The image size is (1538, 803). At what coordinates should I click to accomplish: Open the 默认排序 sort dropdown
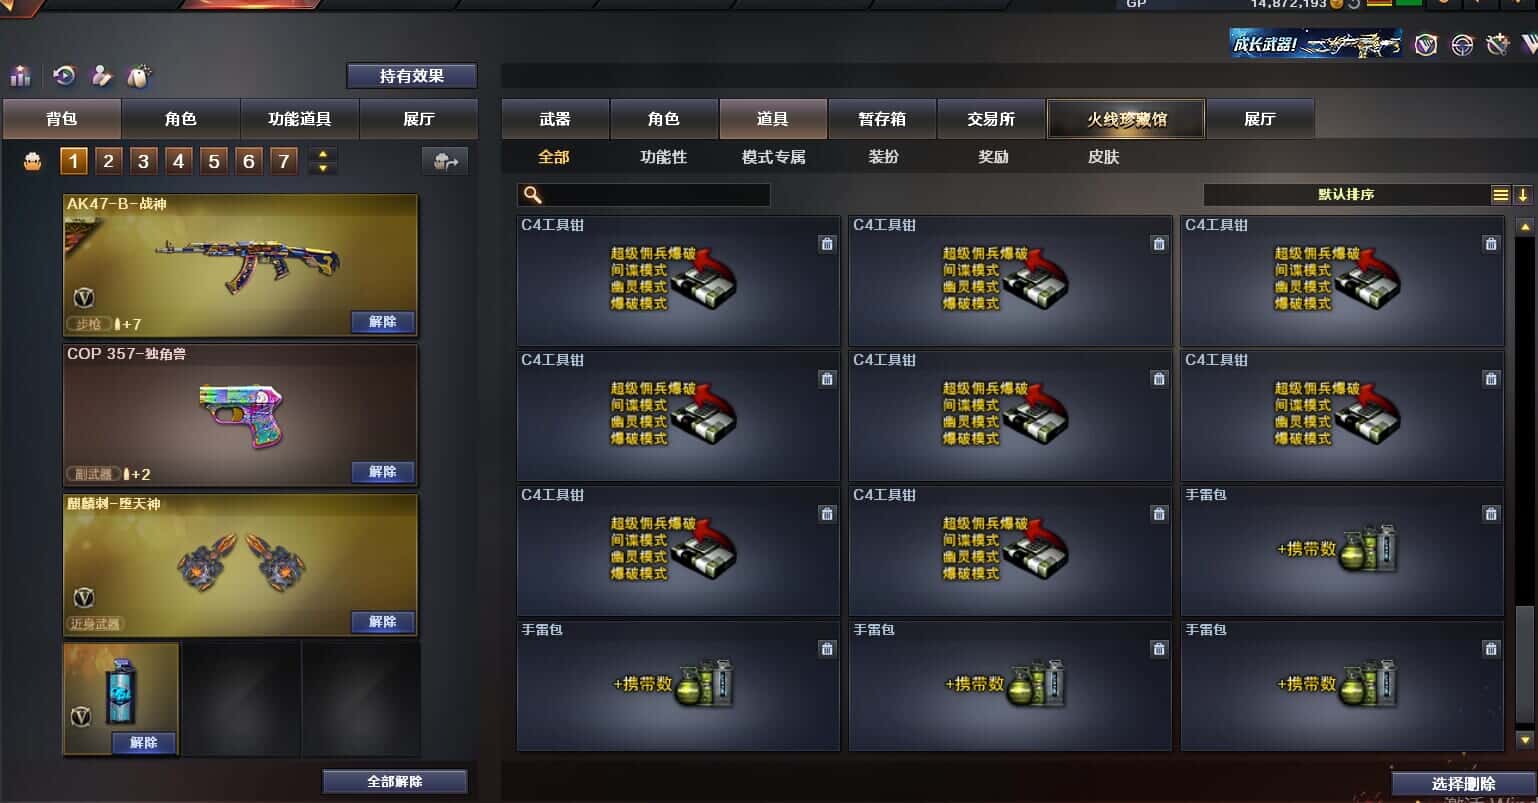(1346, 195)
